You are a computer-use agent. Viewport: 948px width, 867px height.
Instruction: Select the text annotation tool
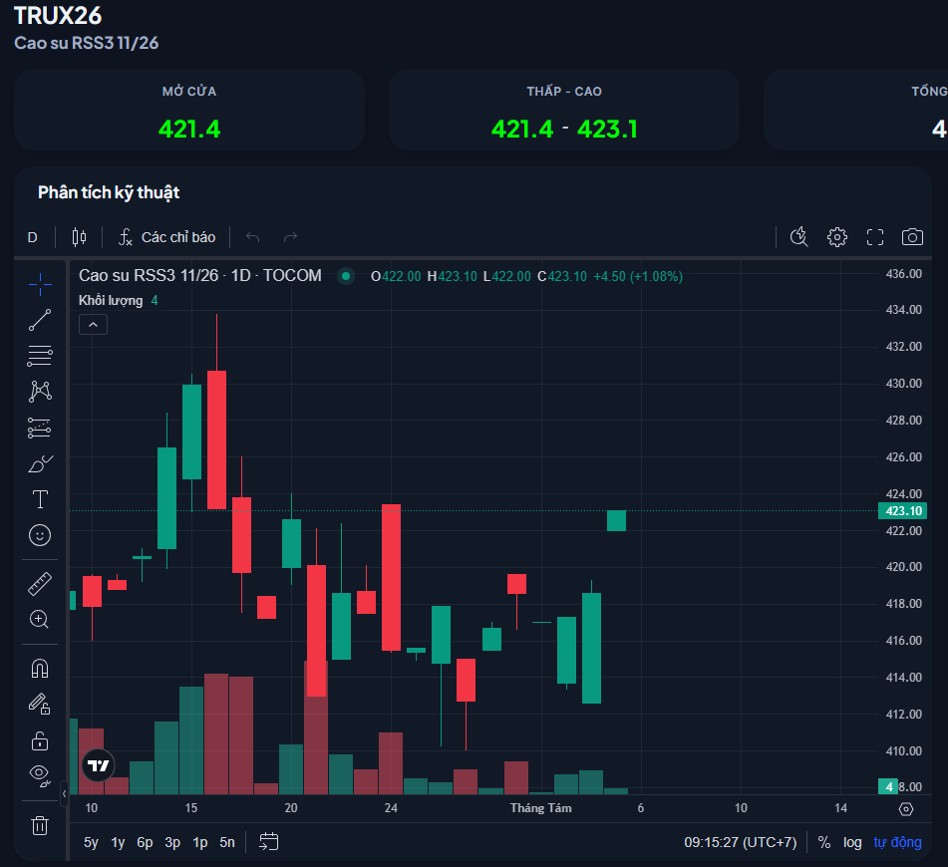(40, 499)
